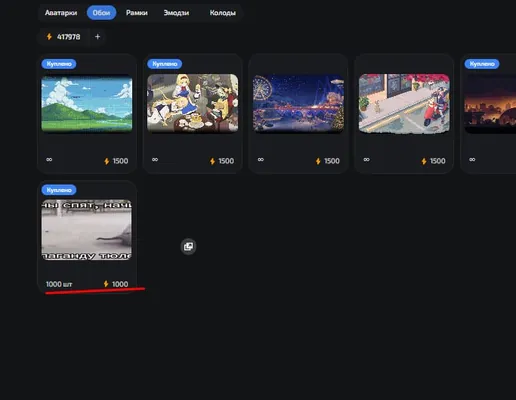The width and height of the screenshot is (516, 400).
Task: Click the 1500 price on scooter wallpaper
Action: pyautogui.click(x=433, y=161)
